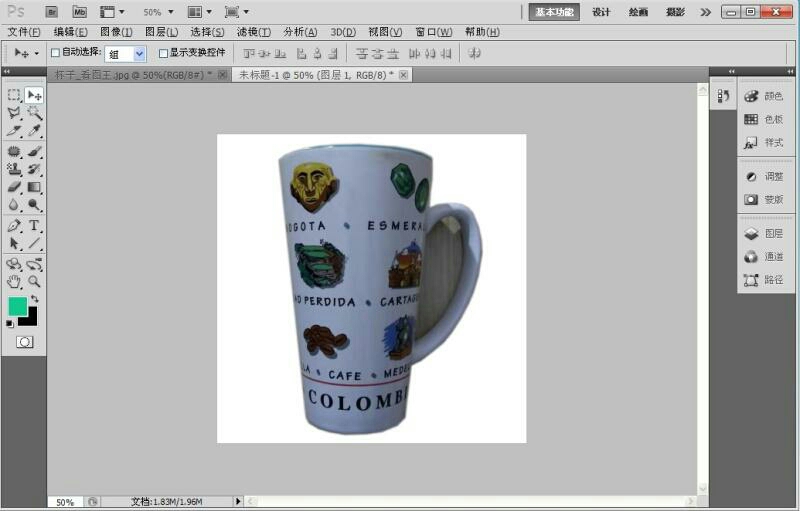Select the Eraser tool
Screen dimensions: 800x511
point(14,187)
